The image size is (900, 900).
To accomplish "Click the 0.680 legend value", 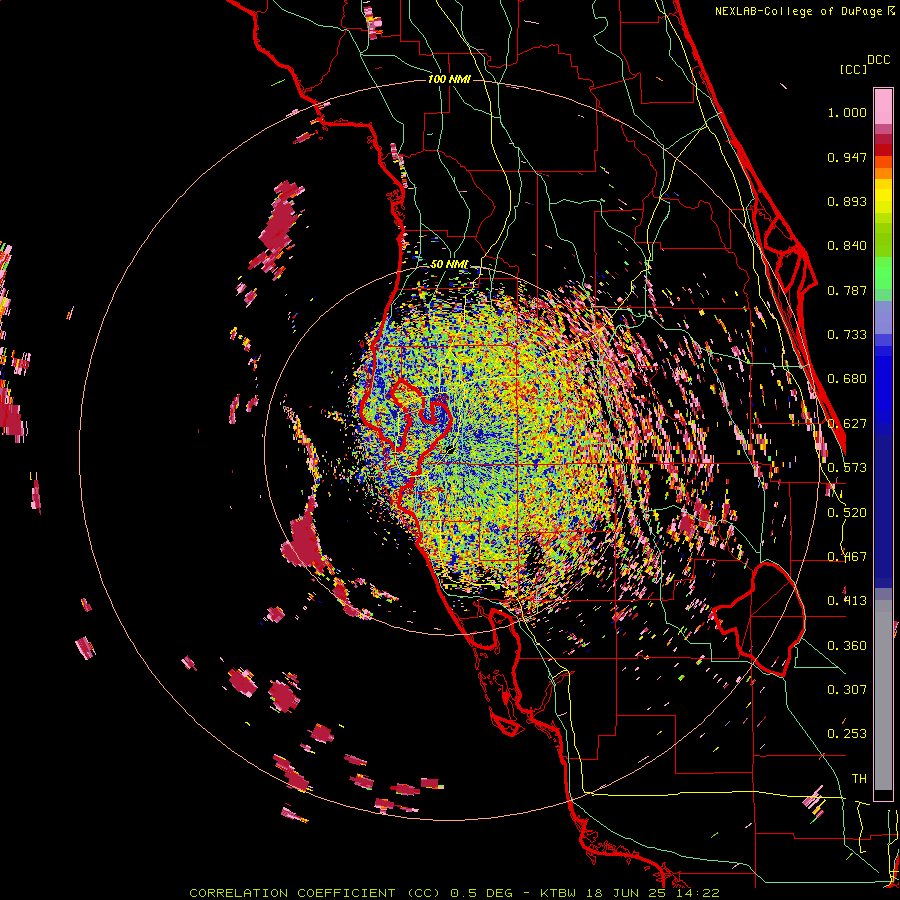I will 847,379.
